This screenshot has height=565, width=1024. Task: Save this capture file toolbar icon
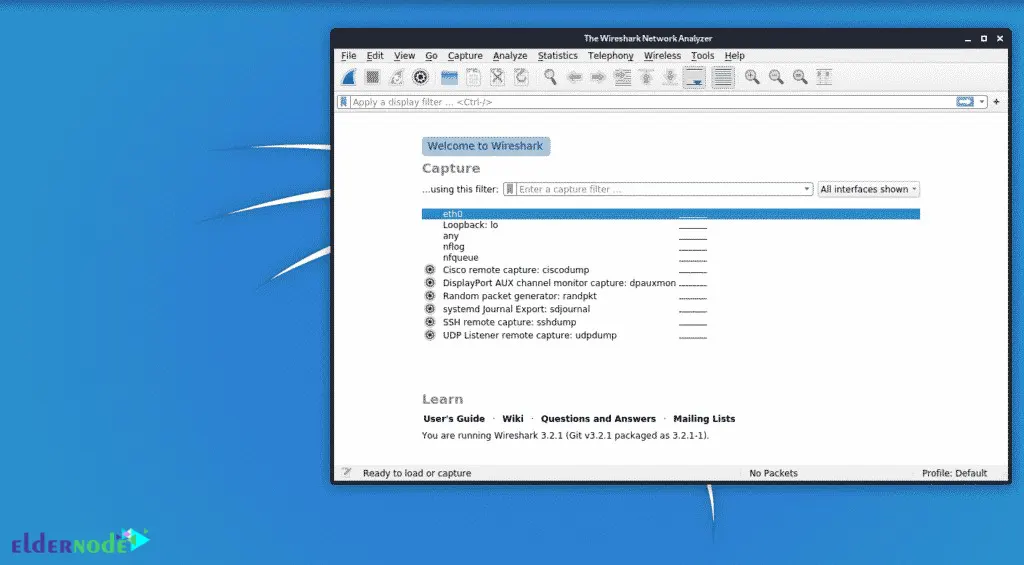coord(473,77)
